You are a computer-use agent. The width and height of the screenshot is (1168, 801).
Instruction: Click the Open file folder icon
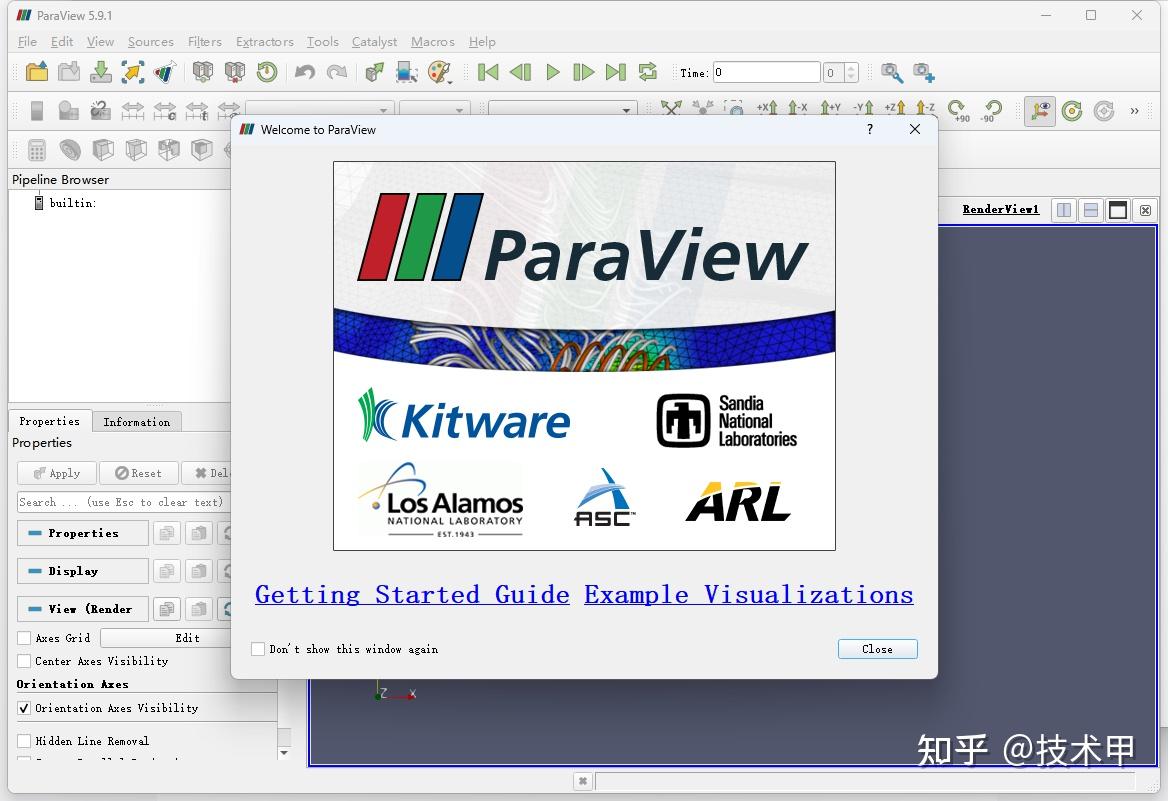click(36, 72)
